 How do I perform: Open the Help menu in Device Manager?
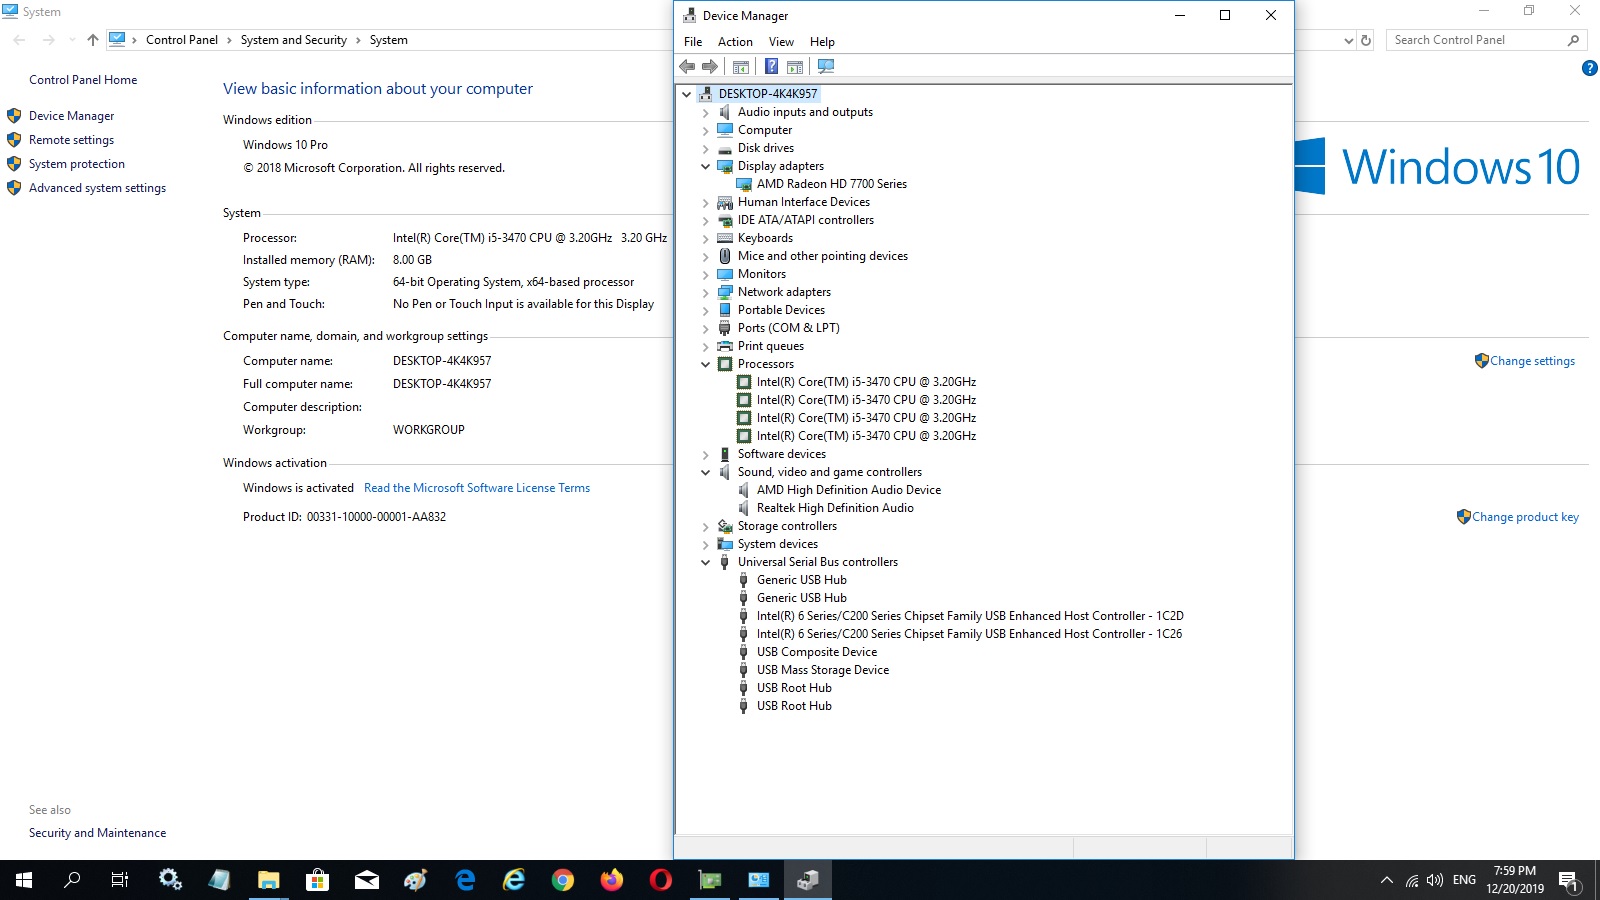(822, 42)
